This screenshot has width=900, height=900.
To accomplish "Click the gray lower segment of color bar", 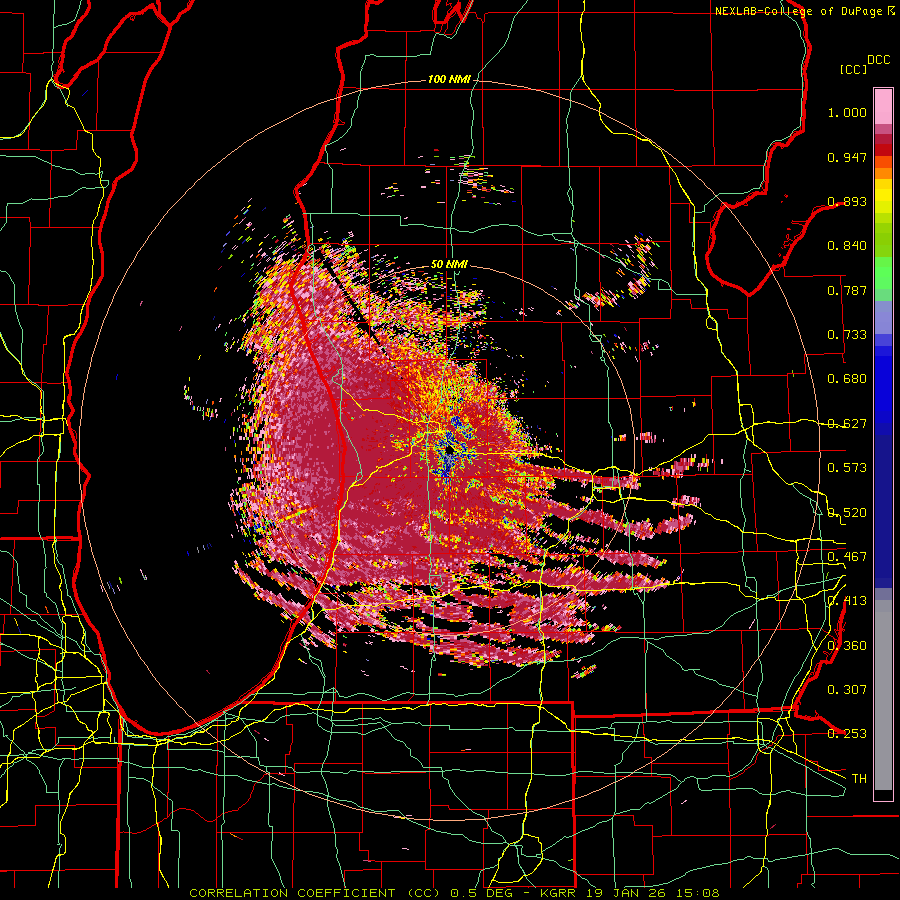I will pyautogui.click(x=883, y=695).
